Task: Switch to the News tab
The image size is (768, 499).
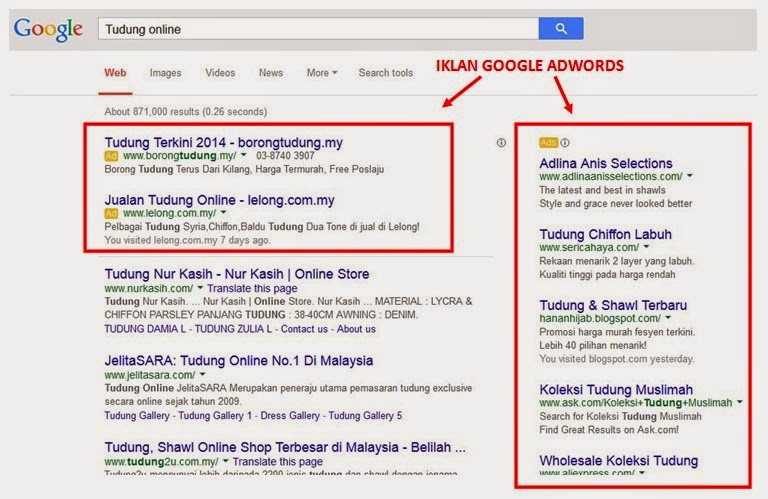Action: click(271, 73)
